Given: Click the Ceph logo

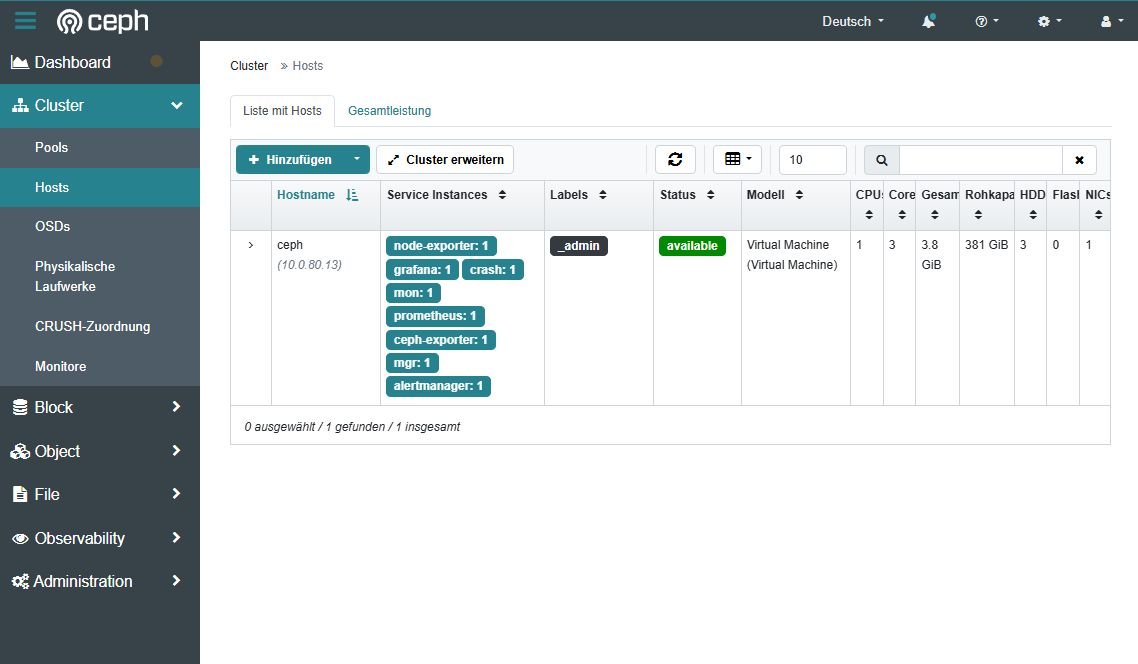Looking at the screenshot, I should (x=101, y=21).
